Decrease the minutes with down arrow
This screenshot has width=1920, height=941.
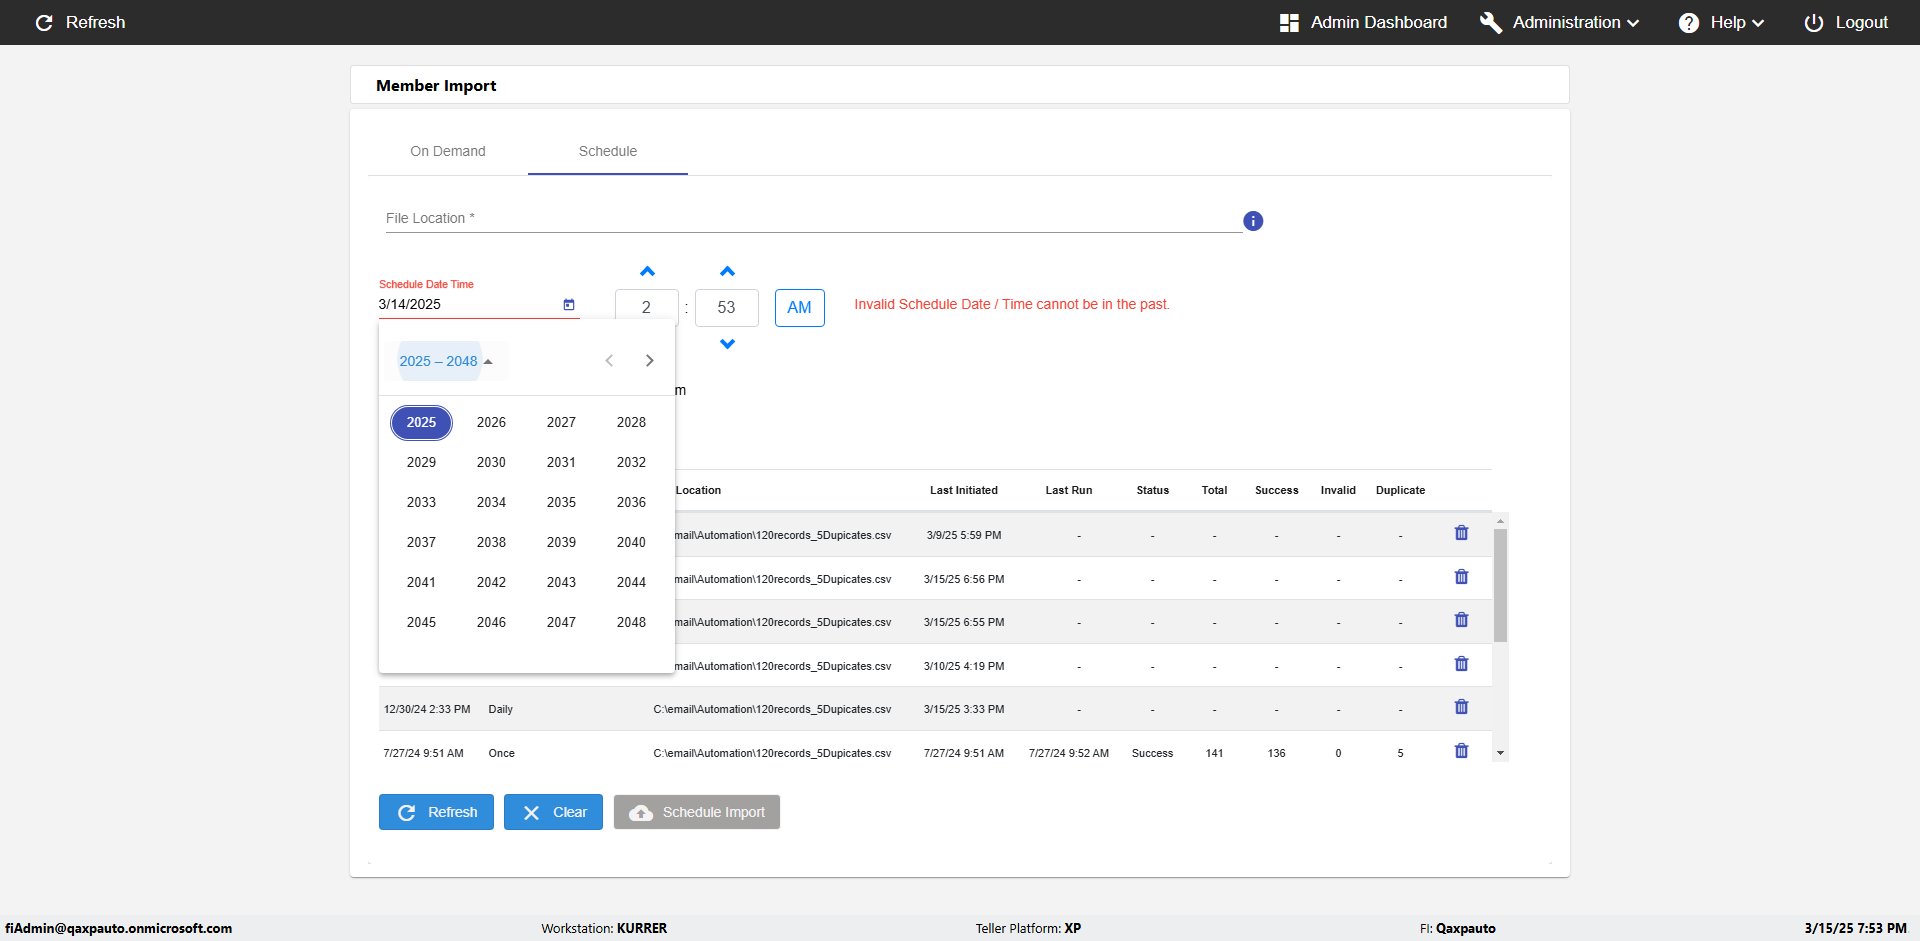point(727,344)
